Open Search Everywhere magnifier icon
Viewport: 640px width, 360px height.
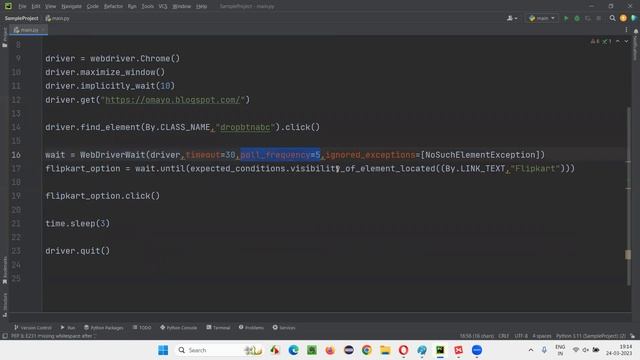(612, 18)
